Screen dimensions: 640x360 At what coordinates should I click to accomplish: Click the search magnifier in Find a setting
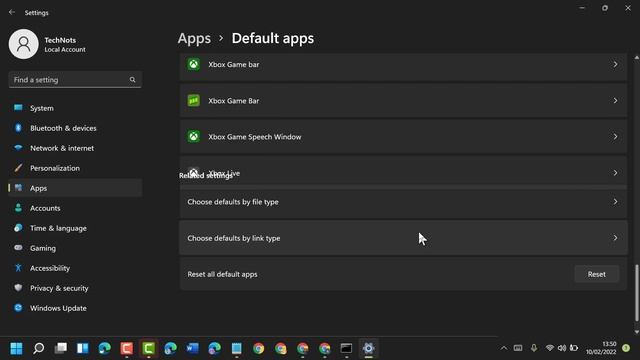click(133, 80)
